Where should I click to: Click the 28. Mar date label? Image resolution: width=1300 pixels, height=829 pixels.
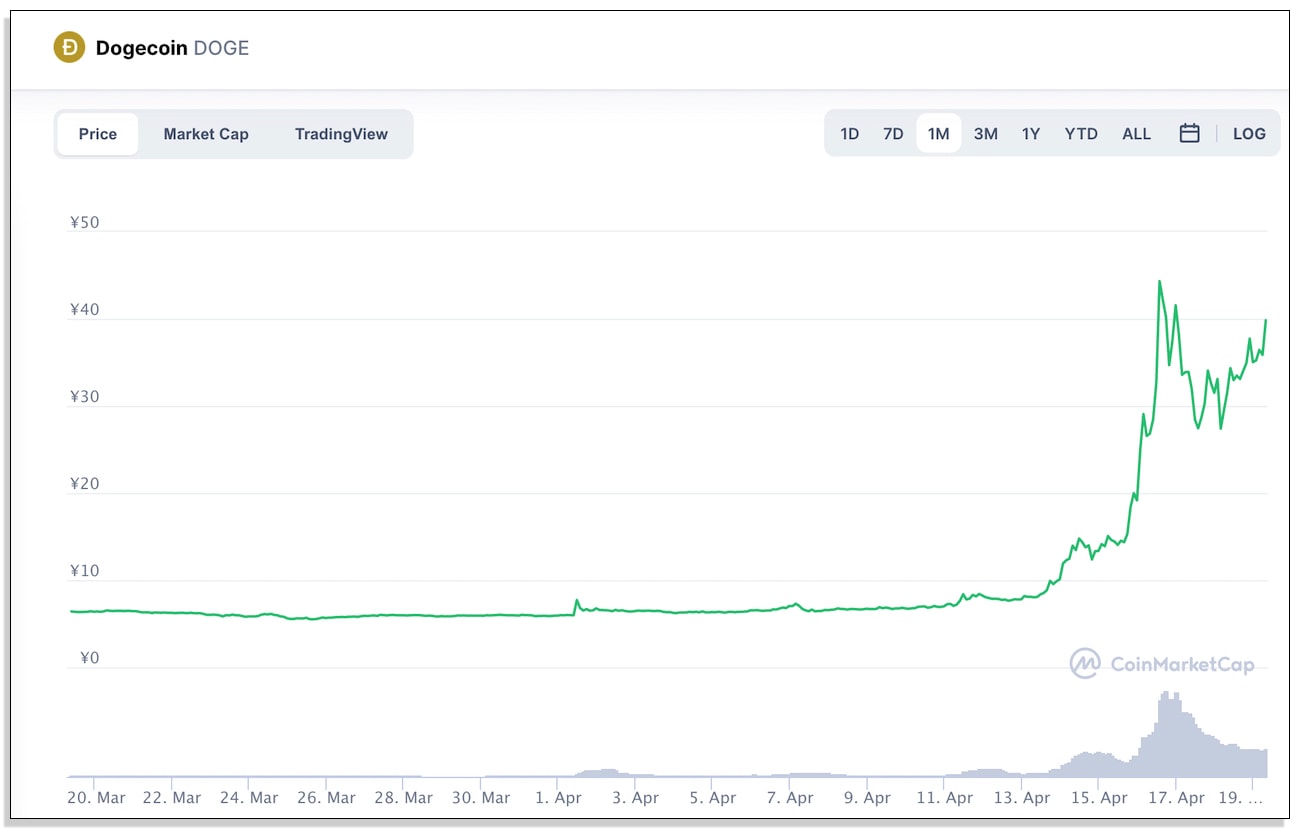click(x=403, y=798)
